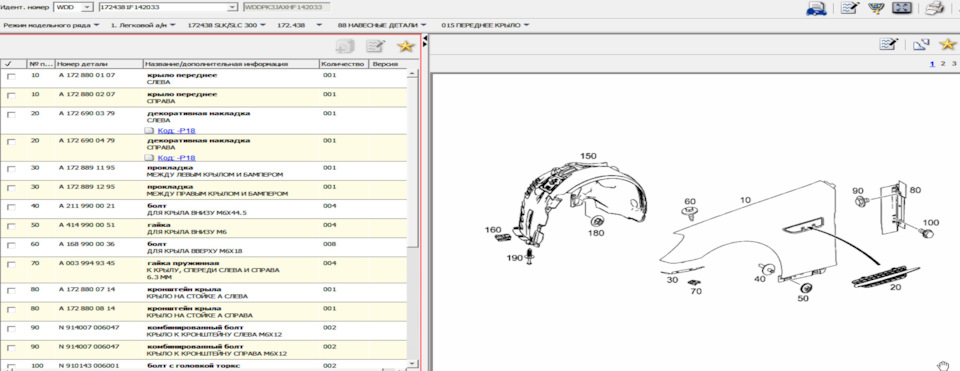The height and width of the screenshot is (371, 960).
Task: Go to diagram page 2
Action: pyautogui.click(x=943, y=64)
